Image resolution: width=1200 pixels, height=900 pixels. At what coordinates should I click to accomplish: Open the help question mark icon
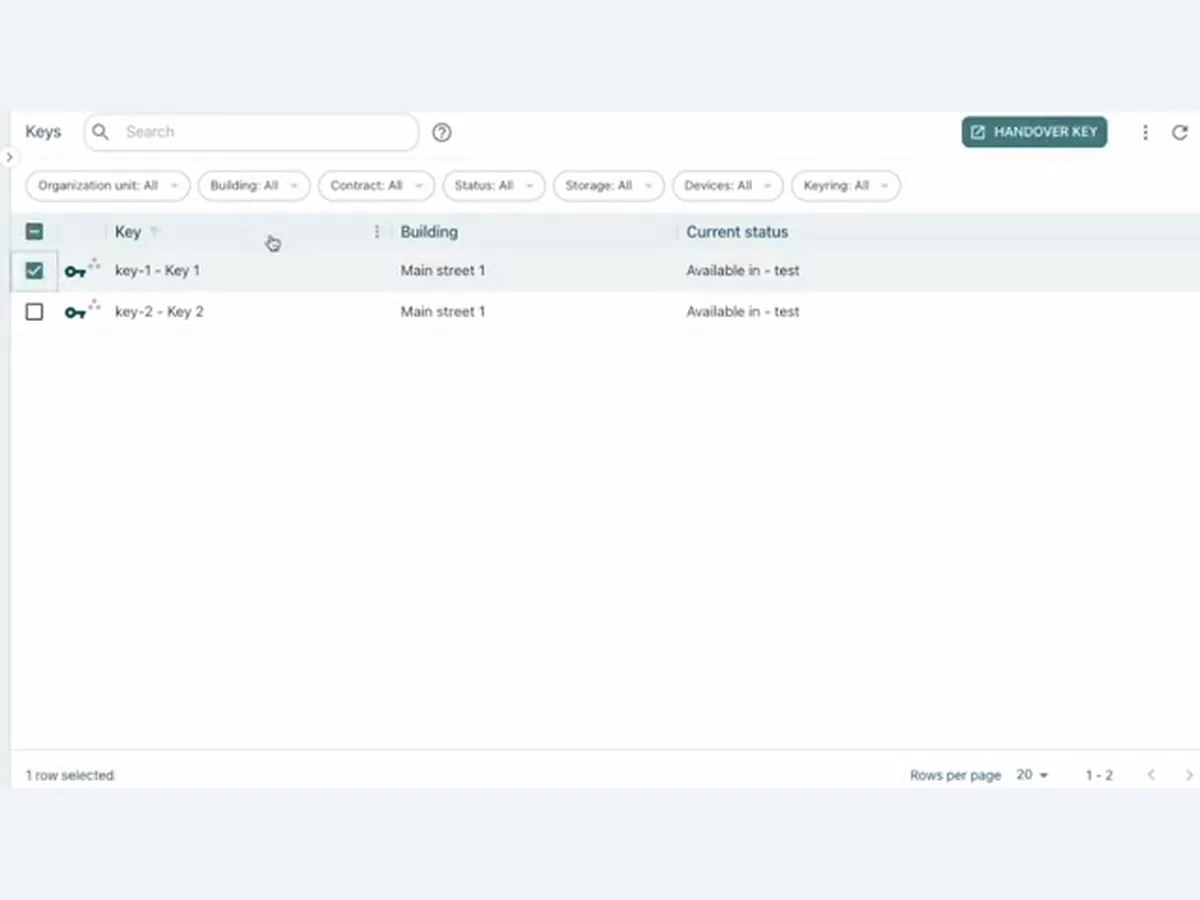point(442,132)
